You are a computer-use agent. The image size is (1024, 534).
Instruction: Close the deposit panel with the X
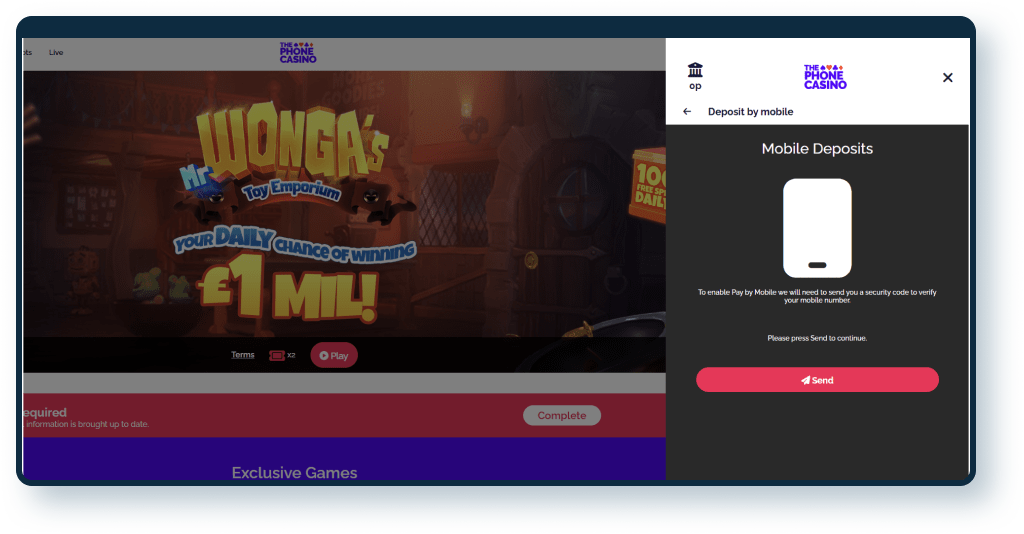tap(948, 78)
